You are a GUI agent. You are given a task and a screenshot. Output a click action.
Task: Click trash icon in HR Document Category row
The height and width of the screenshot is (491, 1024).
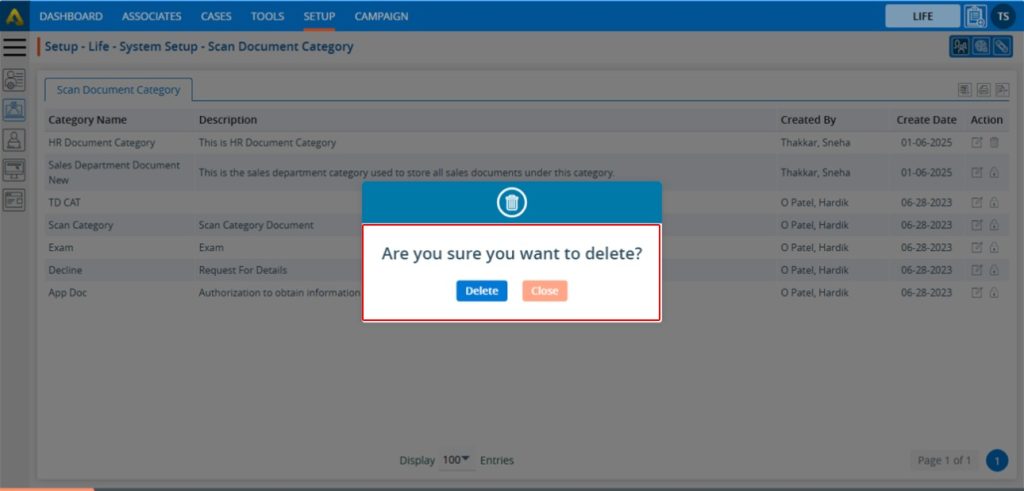[994, 143]
